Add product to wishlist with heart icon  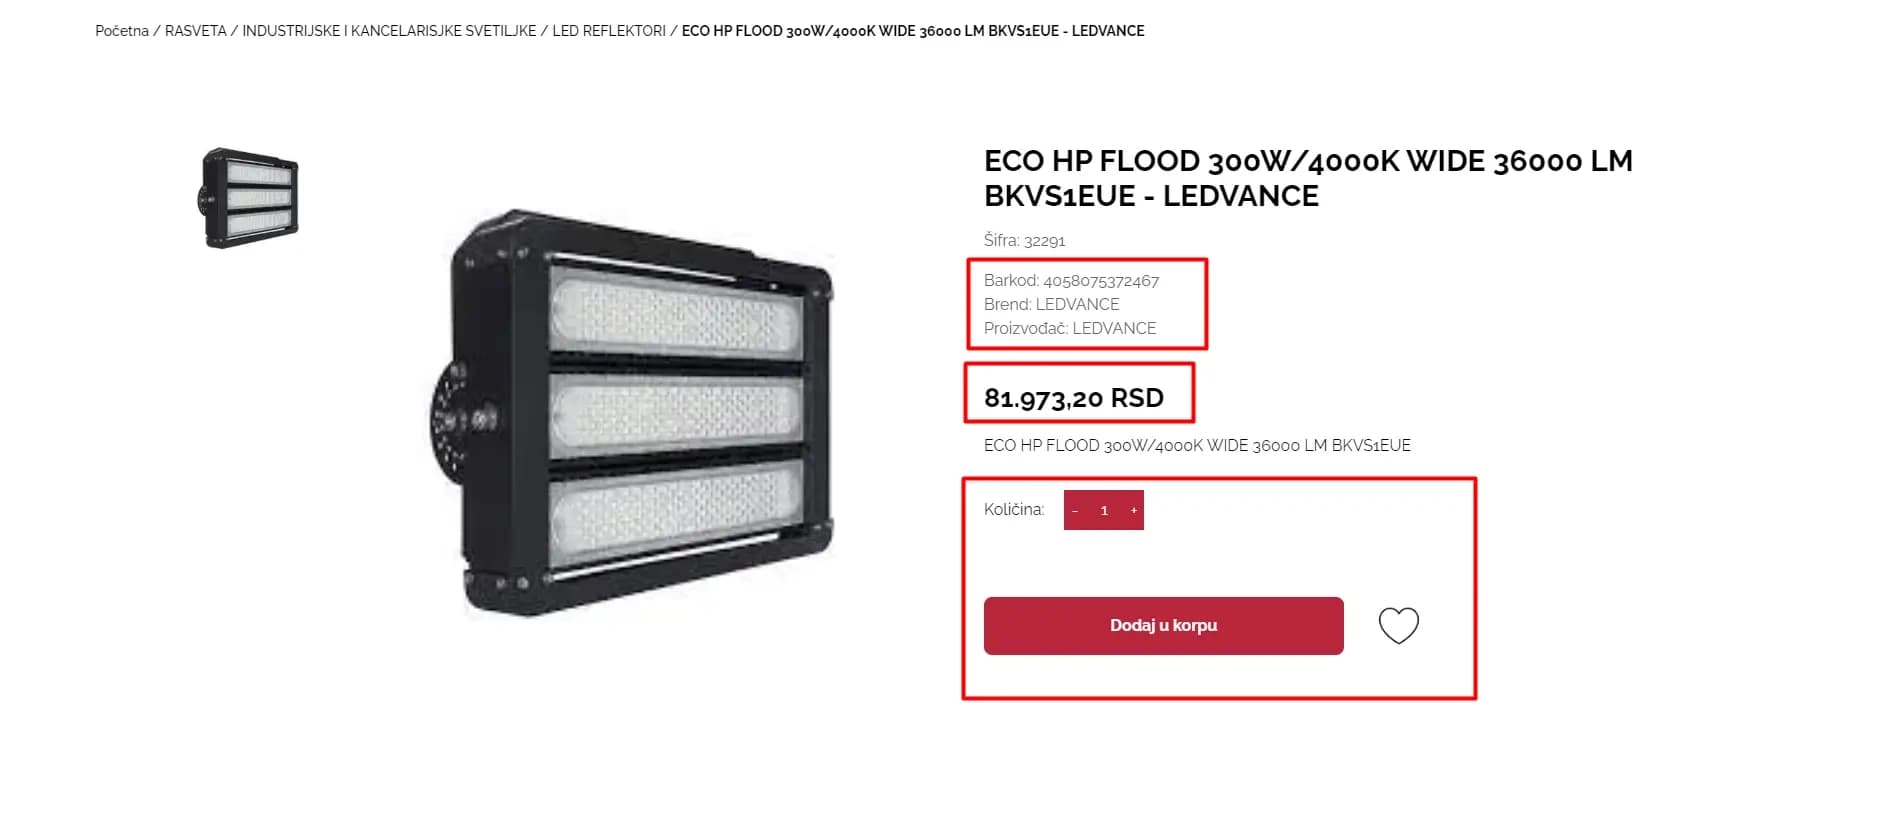(1398, 626)
